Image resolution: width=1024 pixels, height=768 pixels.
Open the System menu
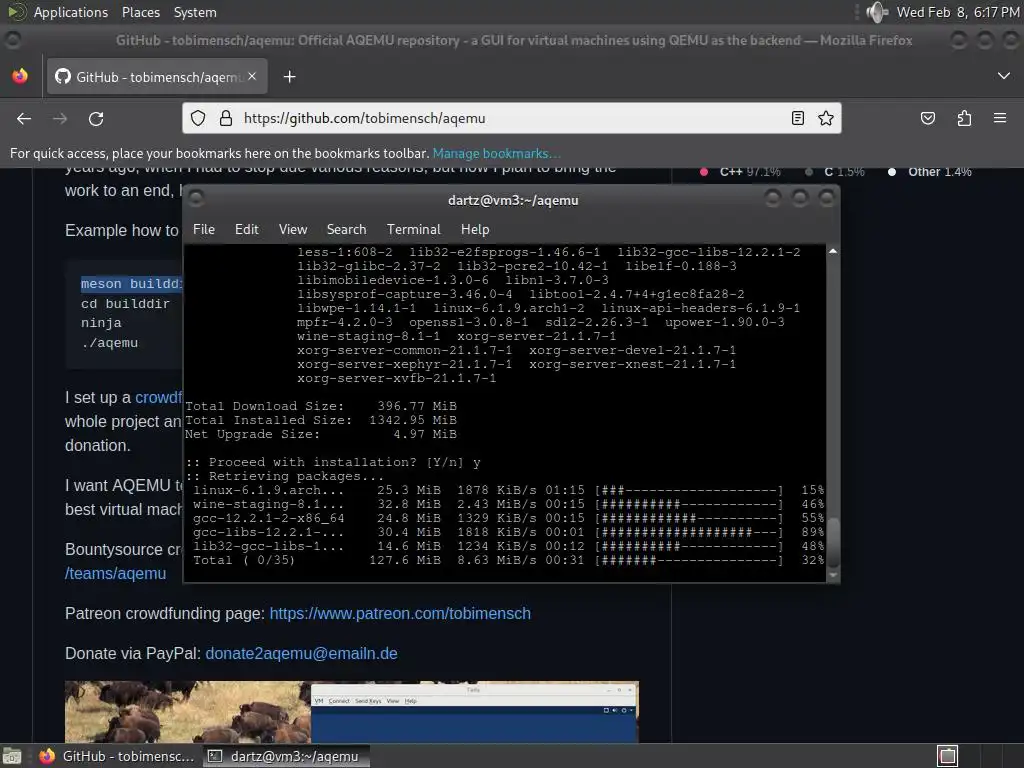(x=195, y=12)
